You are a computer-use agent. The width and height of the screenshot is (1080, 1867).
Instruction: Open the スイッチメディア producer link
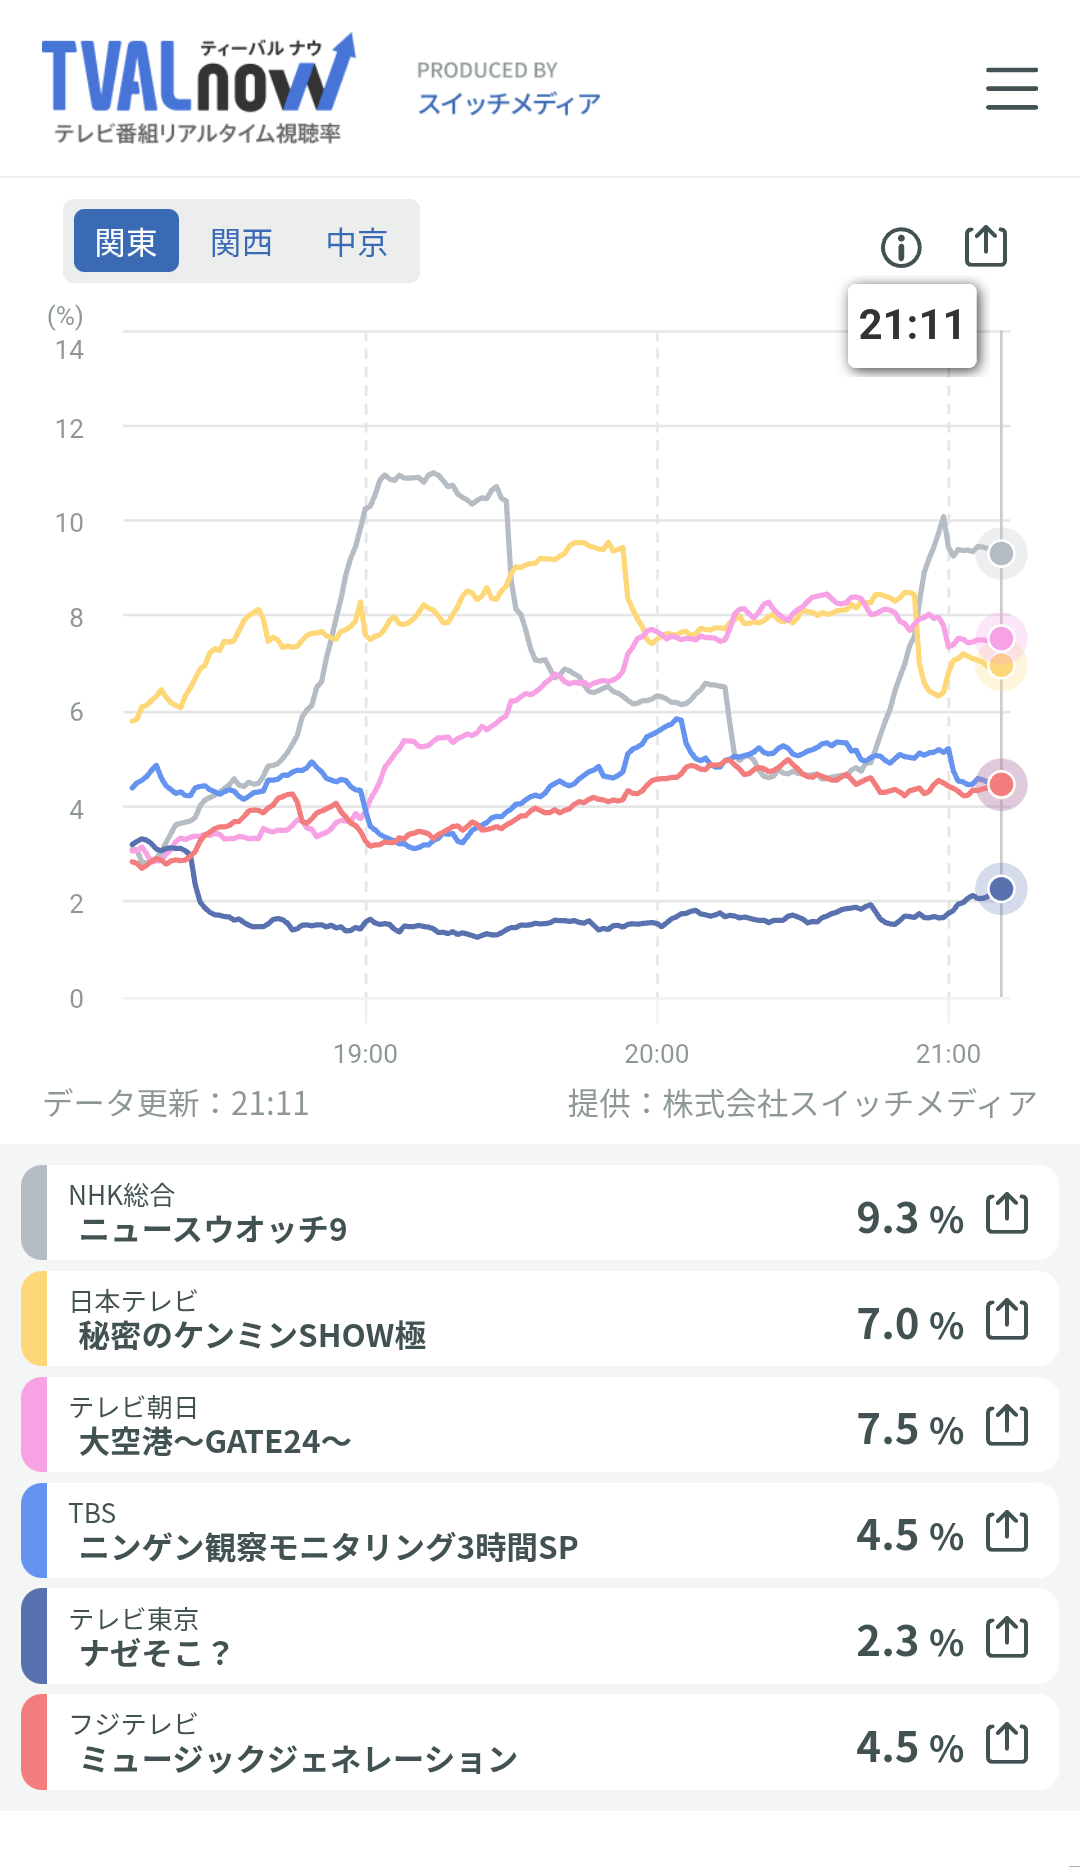coord(509,104)
